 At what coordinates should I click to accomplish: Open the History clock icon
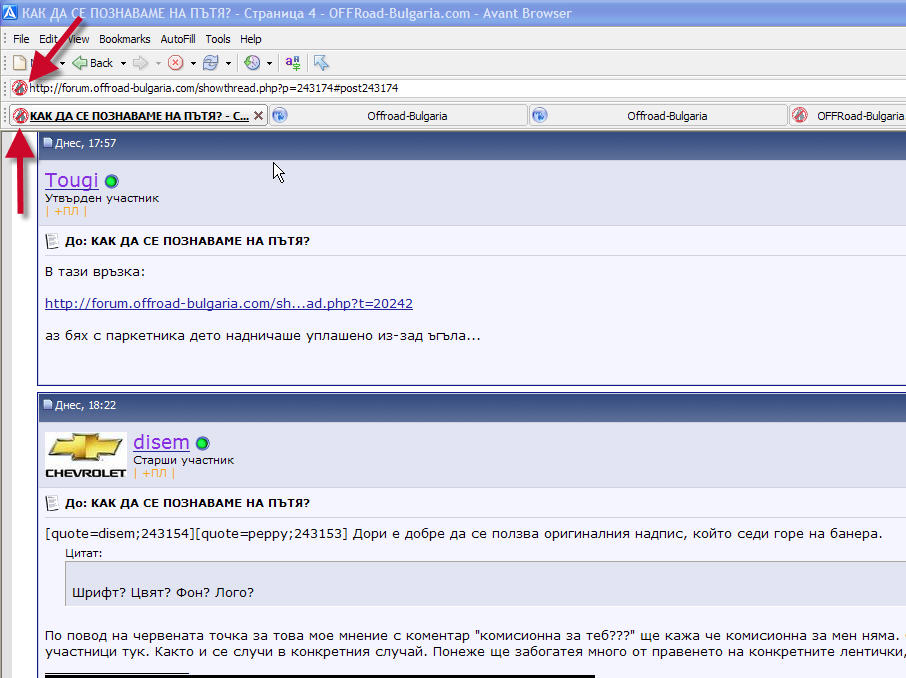coord(251,63)
